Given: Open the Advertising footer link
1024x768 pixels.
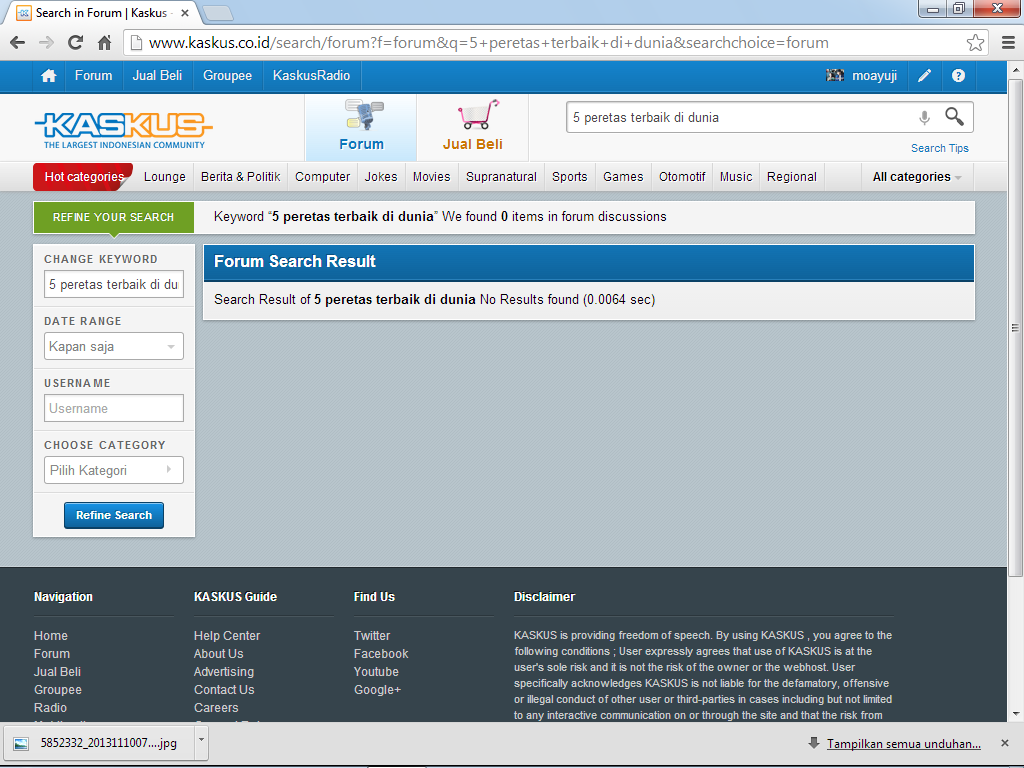Looking at the screenshot, I should 223,672.
